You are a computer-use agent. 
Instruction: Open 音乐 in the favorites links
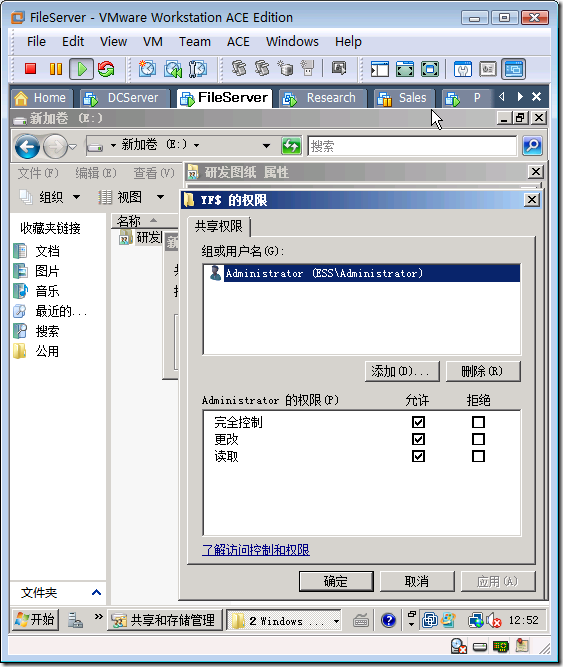pyautogui.click(x=47, y=291)
